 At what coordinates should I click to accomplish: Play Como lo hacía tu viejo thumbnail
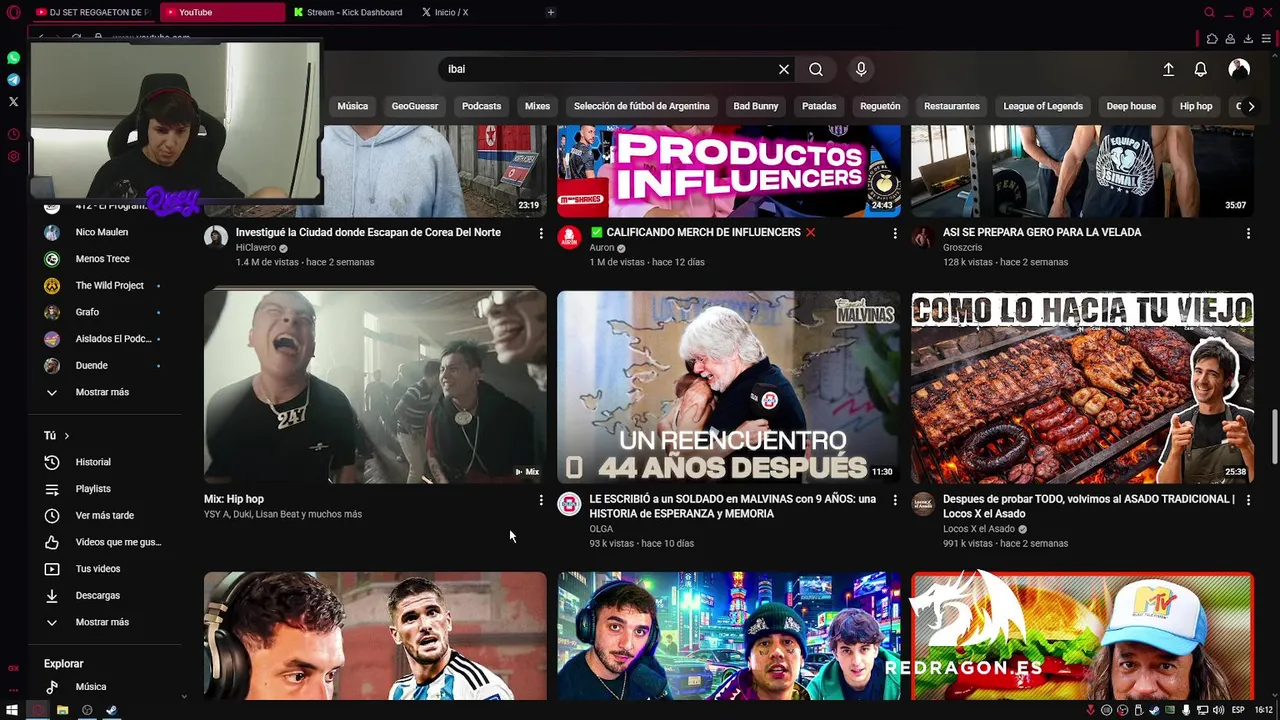click(1082, 387)
